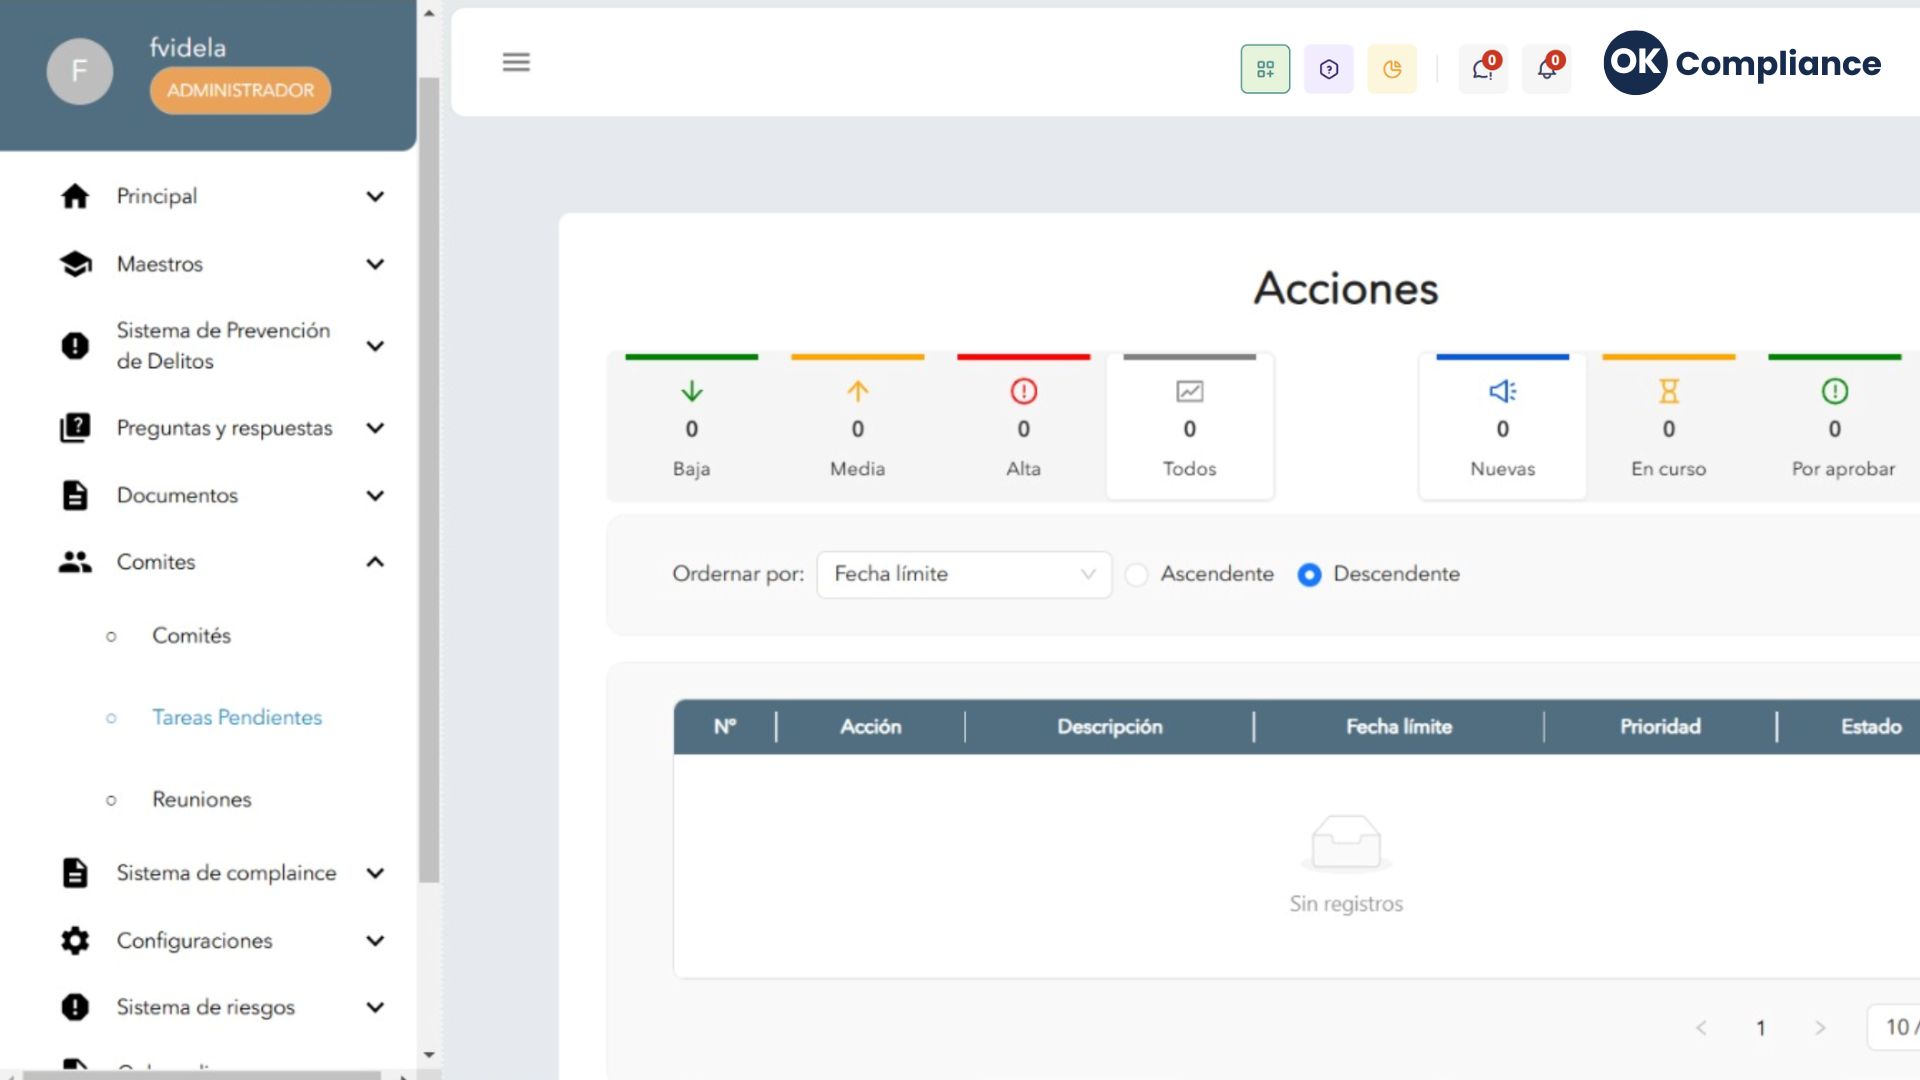
Task: Expand the Principal menu chevron
Action: pyautogui.click(x=375, y=196)
